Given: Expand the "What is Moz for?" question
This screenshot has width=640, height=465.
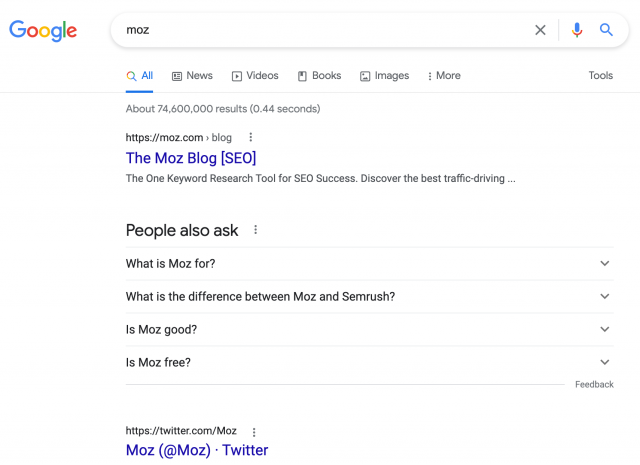Looking at the screenshot, I should click(369, 264).
